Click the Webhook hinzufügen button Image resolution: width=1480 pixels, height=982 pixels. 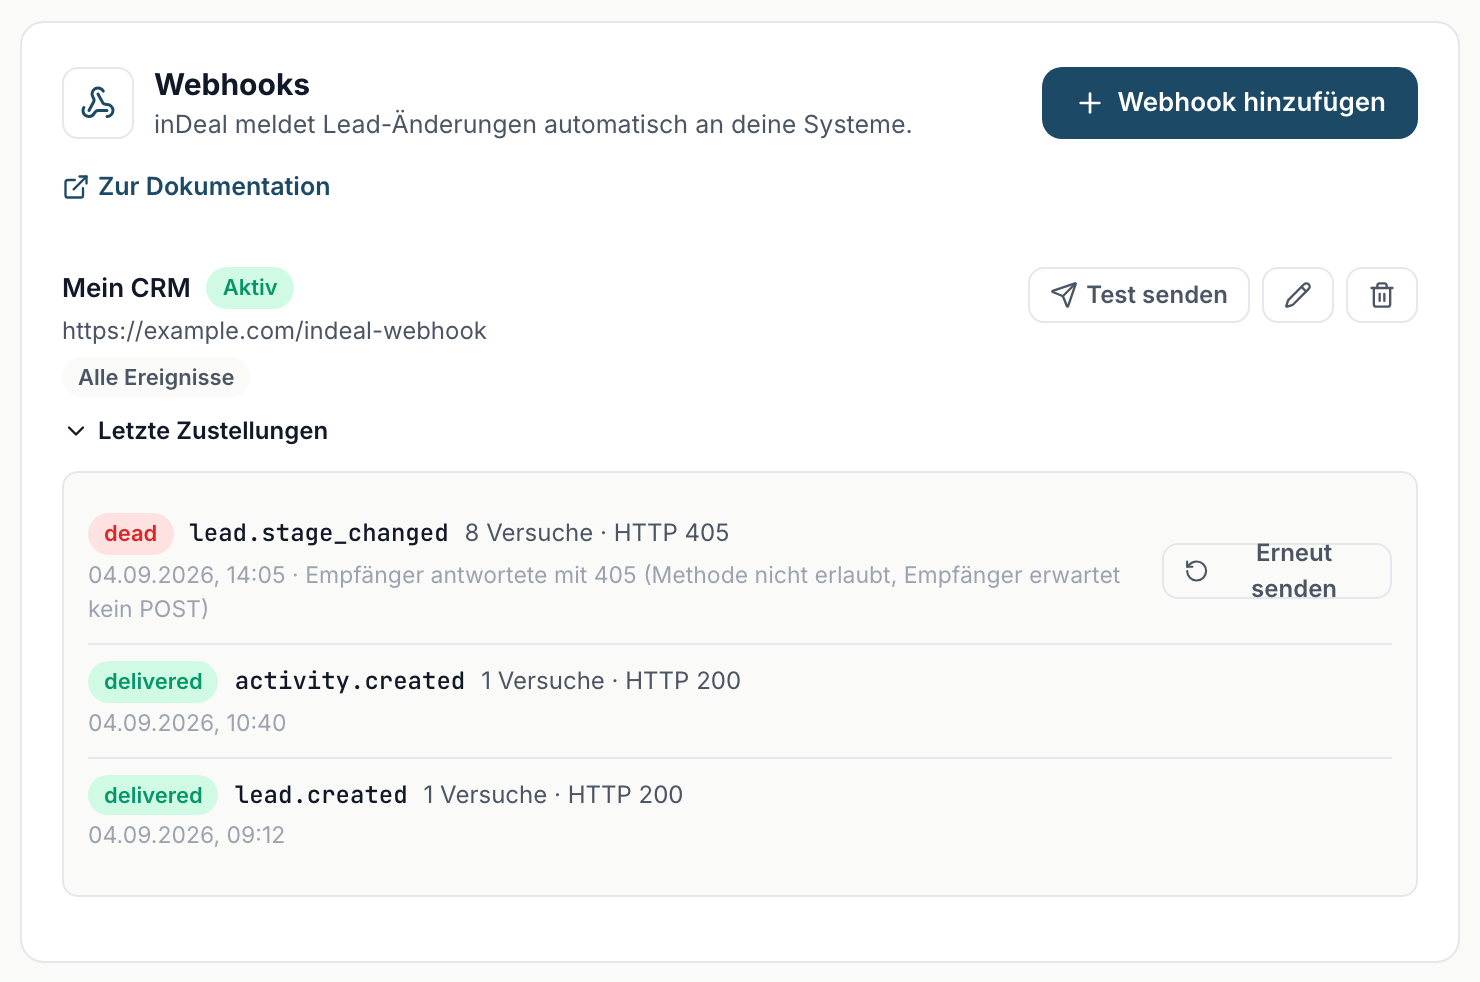click(x=1229, y=103)
